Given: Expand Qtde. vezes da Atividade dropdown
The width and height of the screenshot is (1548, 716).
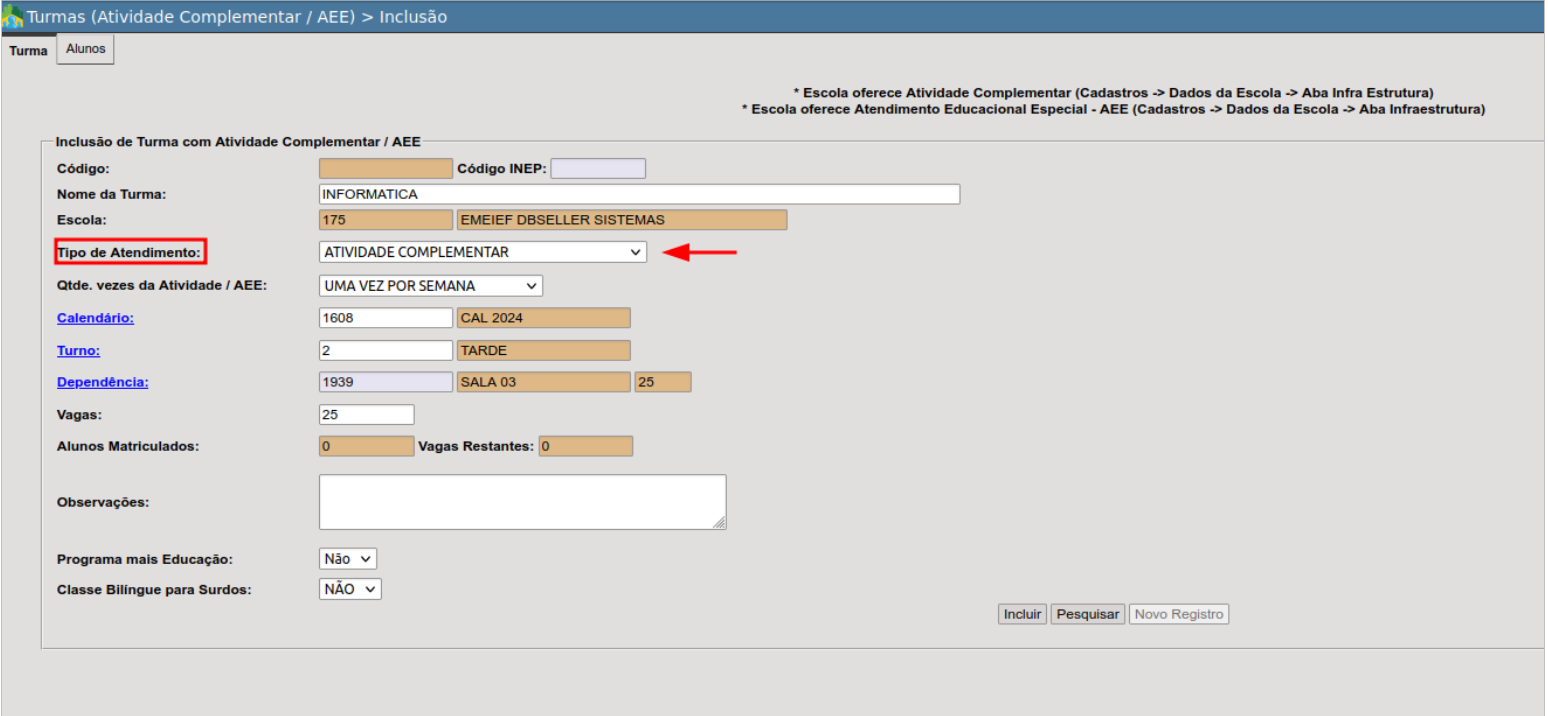Looking at the screenshot, I should pyautogui.click(x=430, y=286).
